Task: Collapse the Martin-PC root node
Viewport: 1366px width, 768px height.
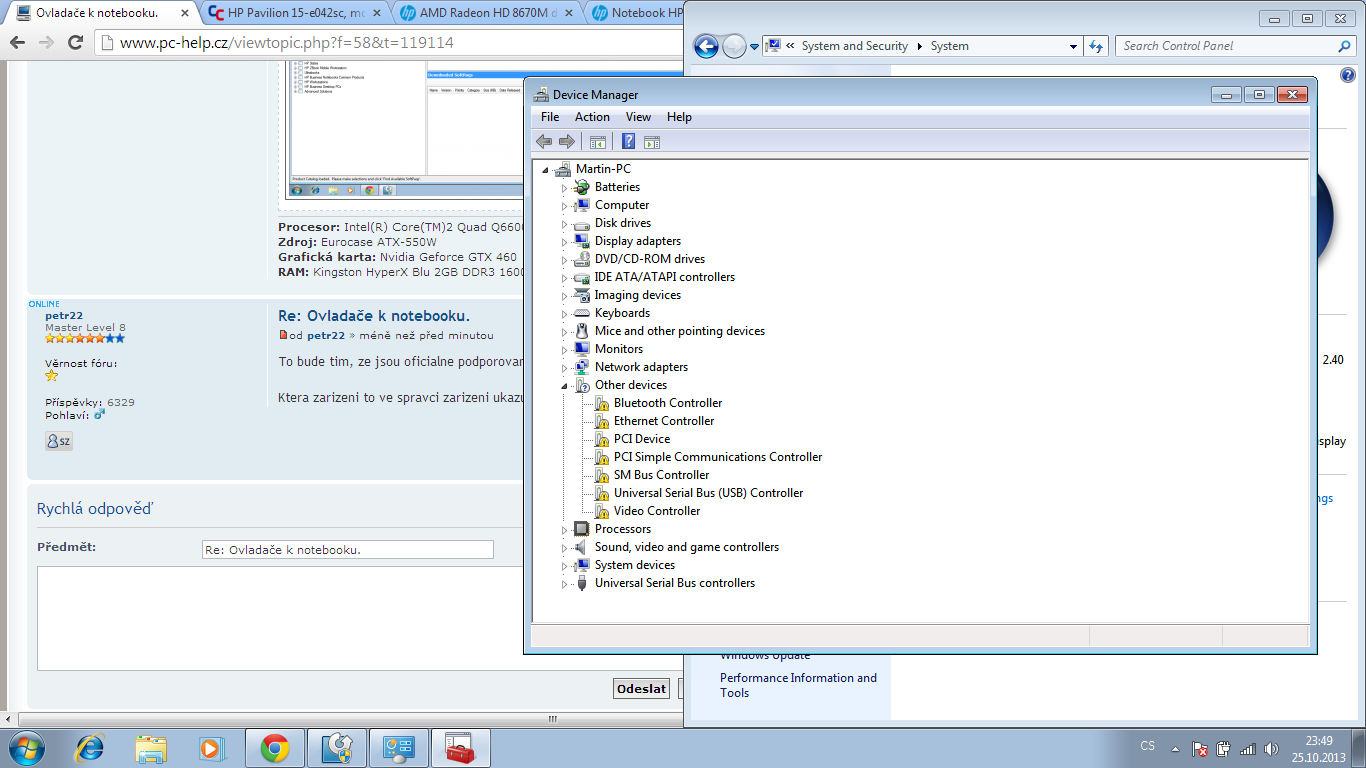Action: pos(545,170)
